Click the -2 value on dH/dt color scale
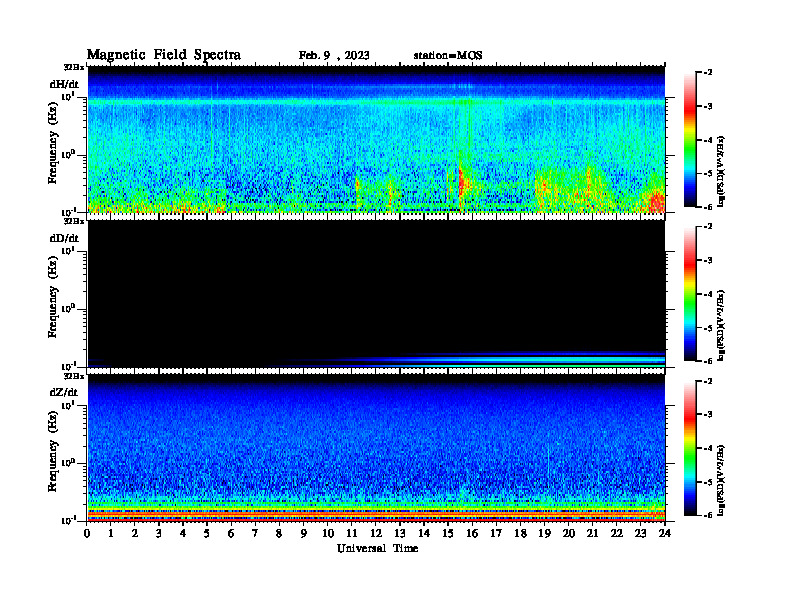 [708, 73]
